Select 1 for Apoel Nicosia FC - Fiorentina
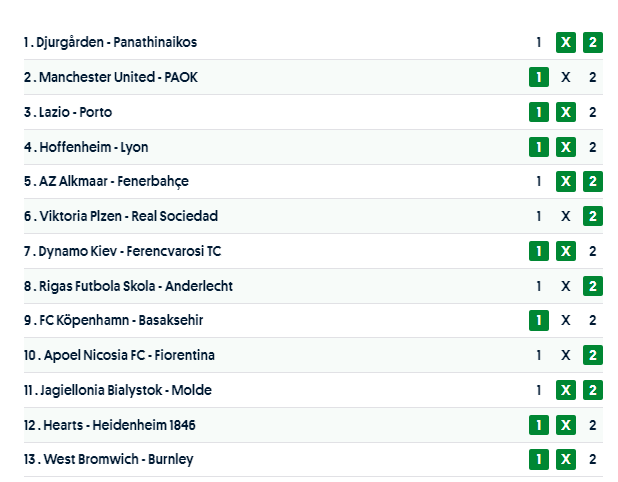The image size is (618, 482). [x=538, y=355]
